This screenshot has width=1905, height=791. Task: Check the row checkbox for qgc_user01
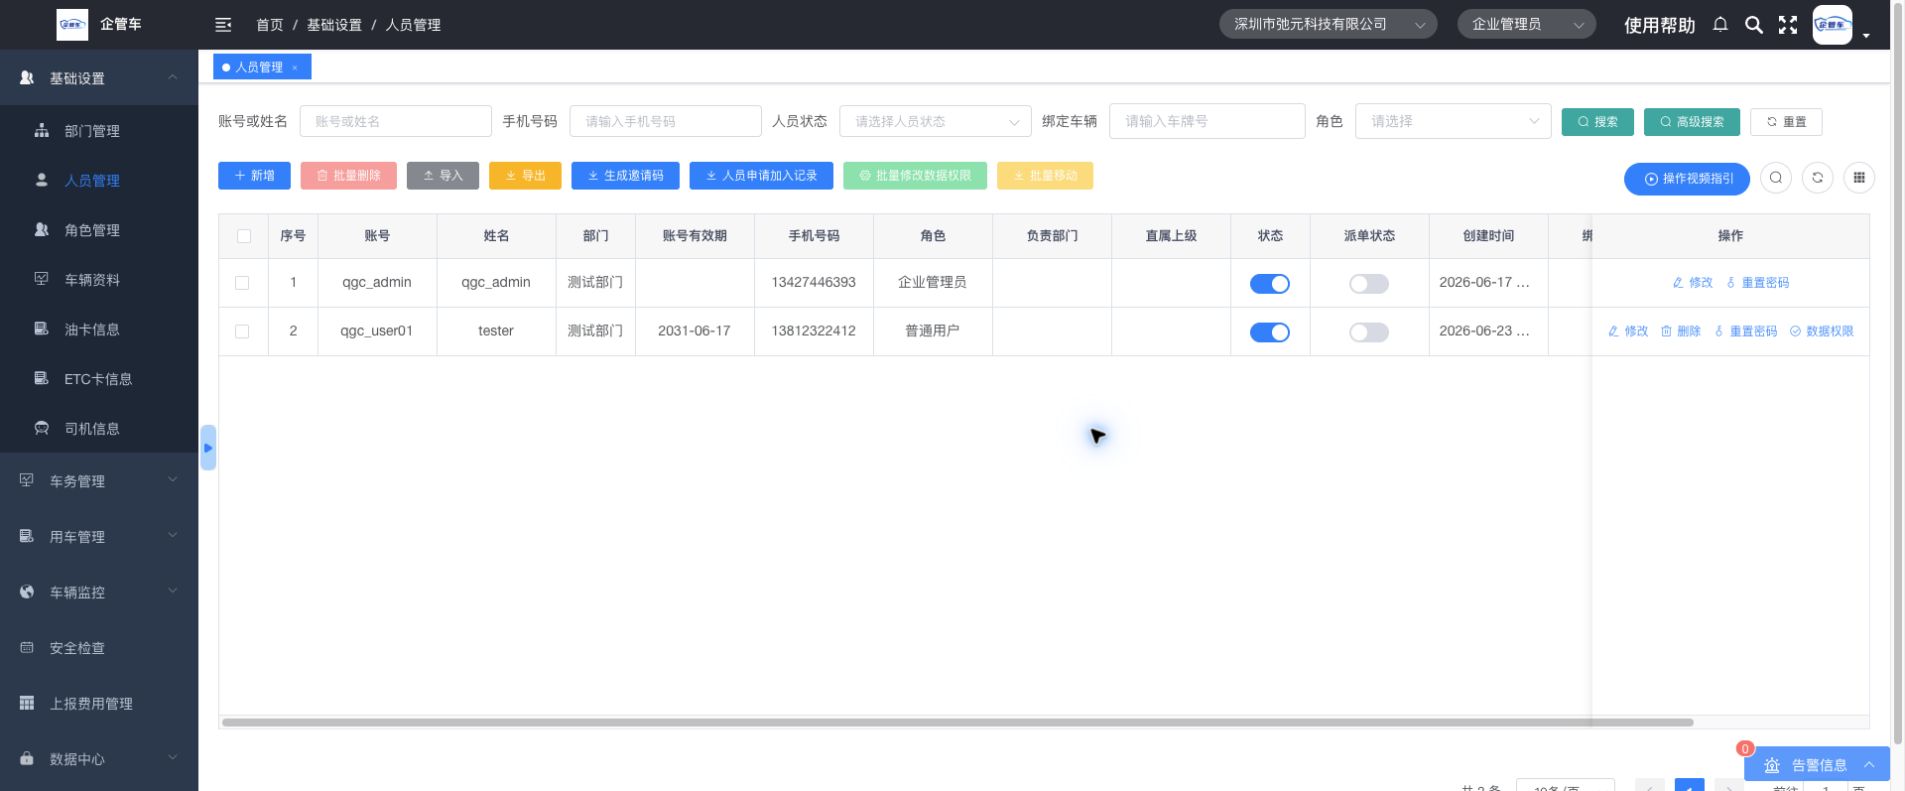click(x=242, y=331)
